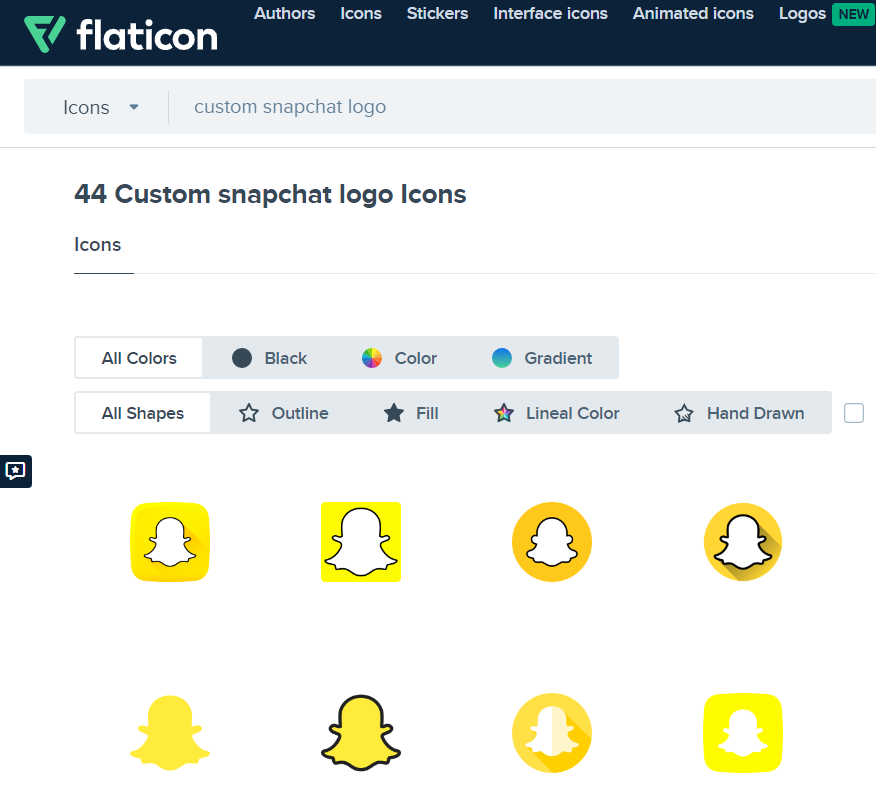876x799 pixels.
Task: Open the Logos navigation item
Action: (x=802, y=13)
